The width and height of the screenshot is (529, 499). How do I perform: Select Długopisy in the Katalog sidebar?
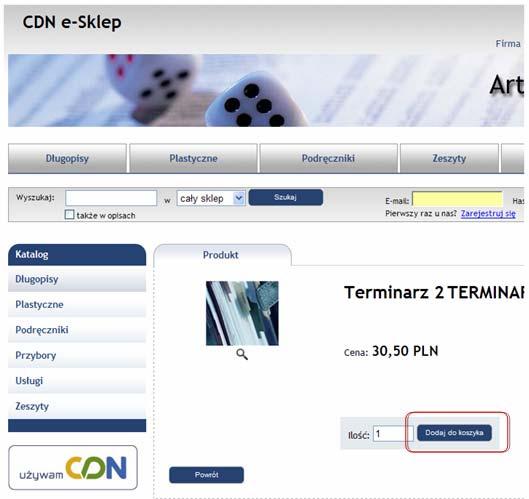pyautogui.click(x=77, y=279)
